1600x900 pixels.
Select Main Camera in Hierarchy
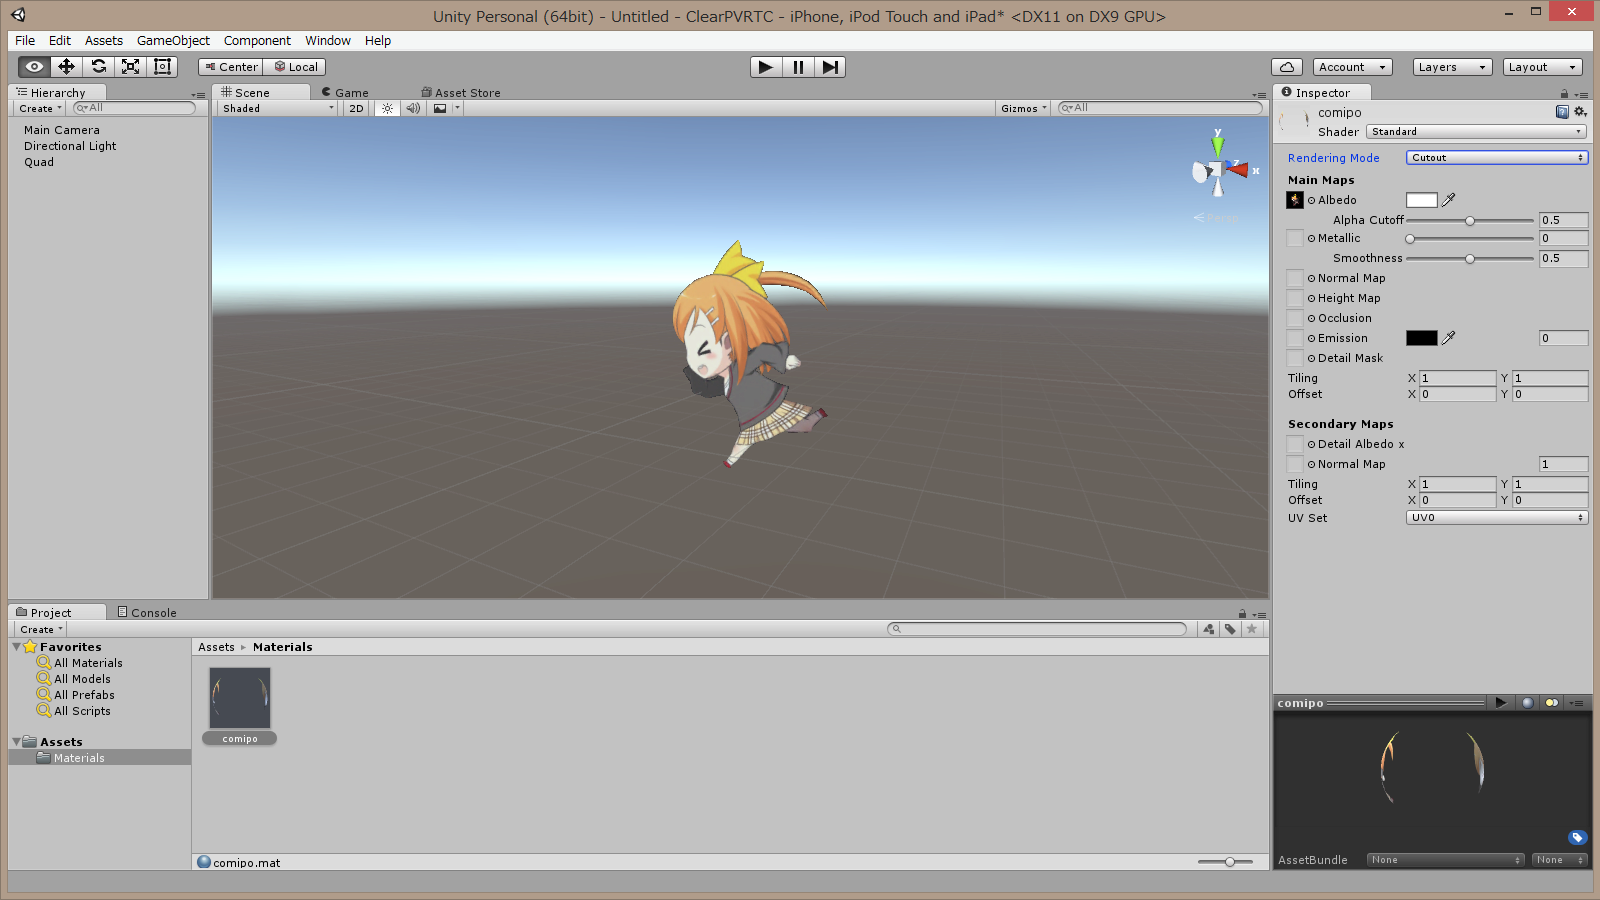pyautogui.click(x=62, y=130)
